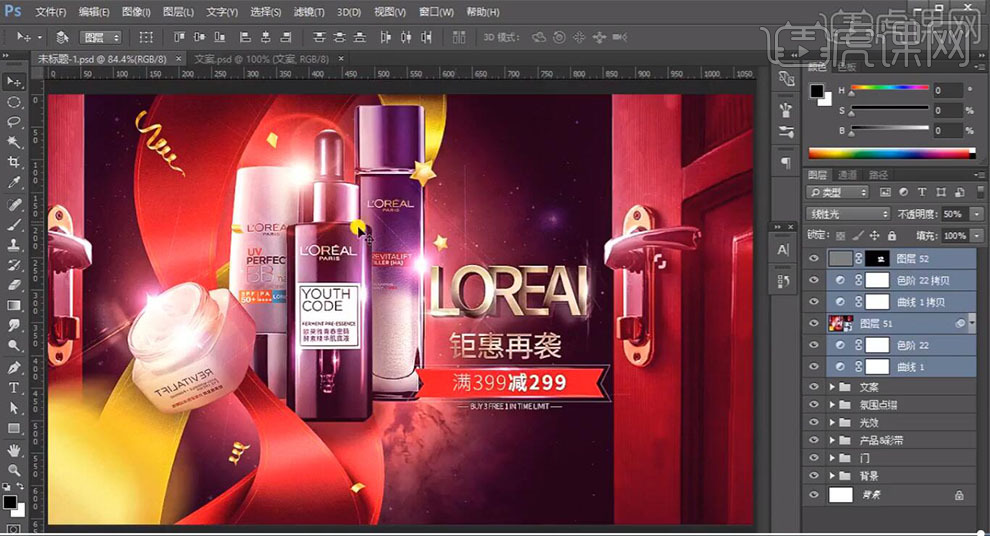
Task: Toggle auto-select checkbox icon in options bar
Action: (x=62, y=37)
